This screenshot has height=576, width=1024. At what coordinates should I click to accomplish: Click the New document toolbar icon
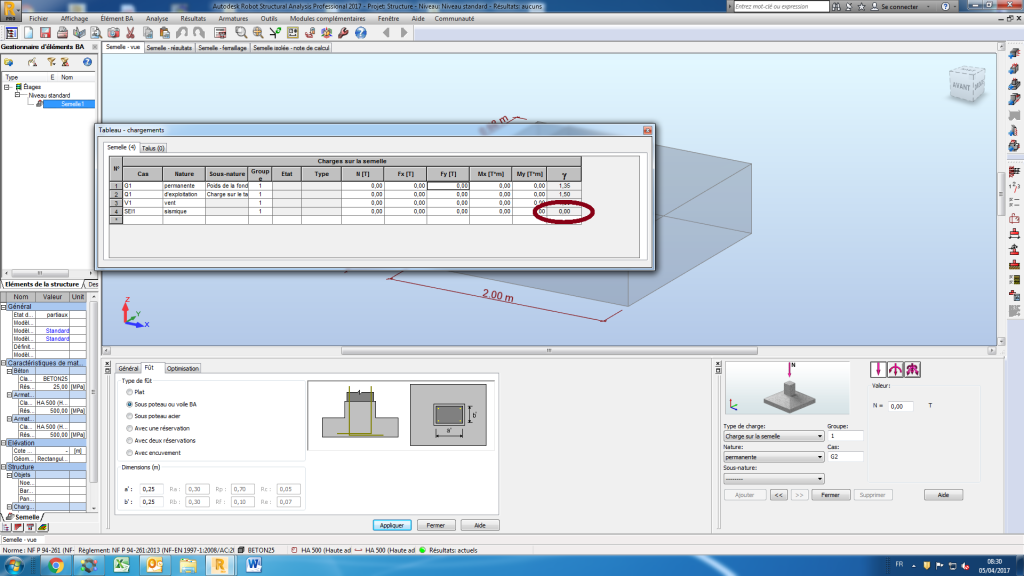click(x=29, y=33)
